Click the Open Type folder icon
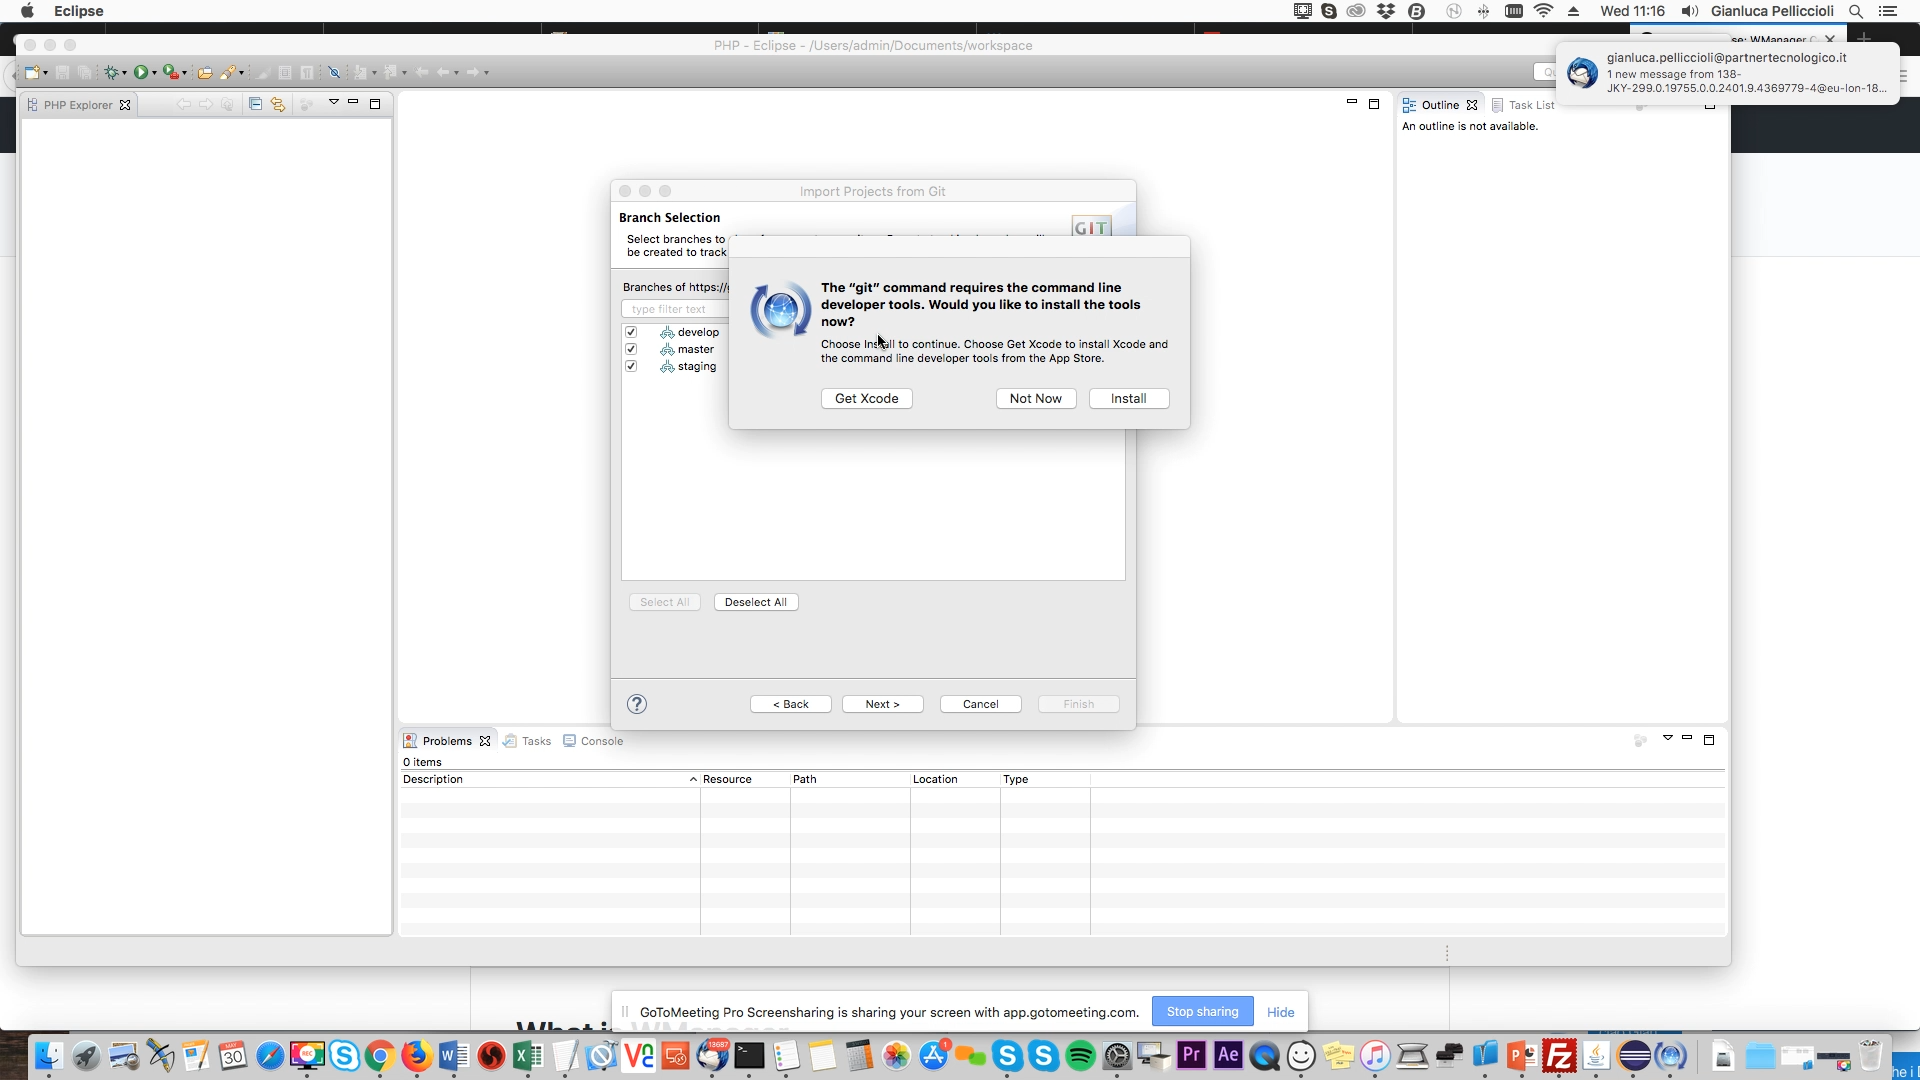 (204, 72)
